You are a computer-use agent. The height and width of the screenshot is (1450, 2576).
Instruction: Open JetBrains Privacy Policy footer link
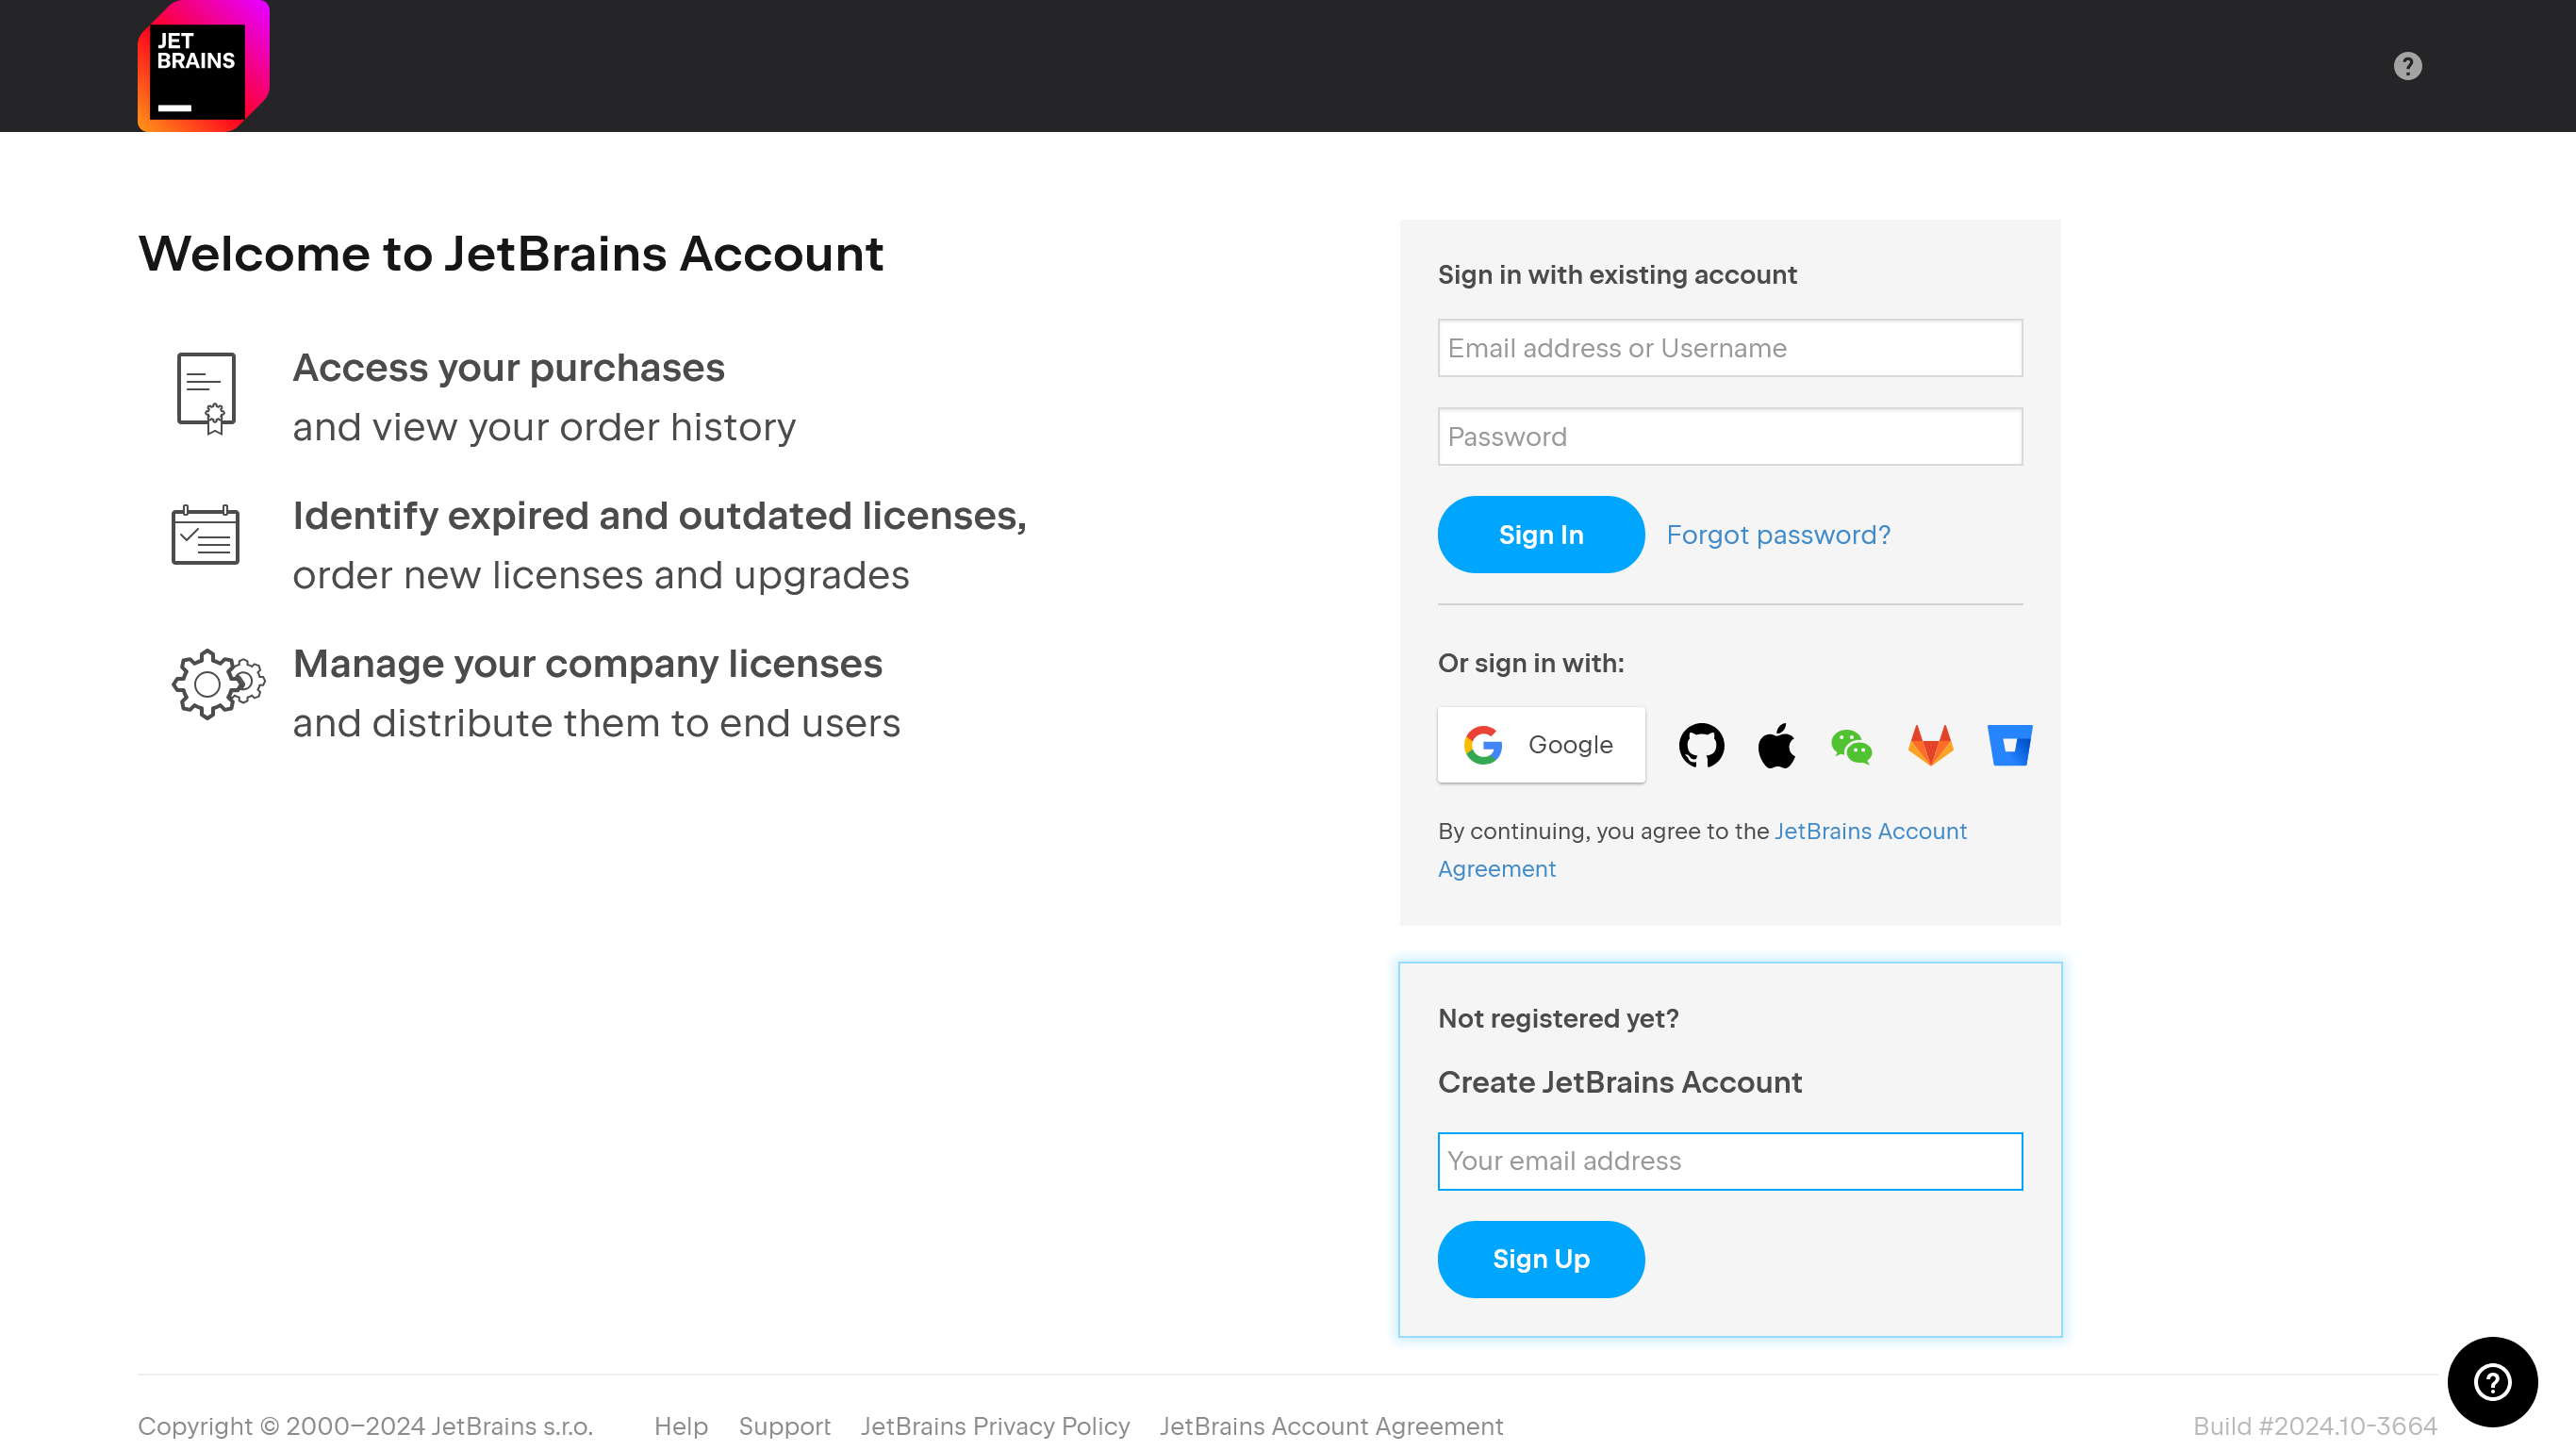[x=995, y=1426]
